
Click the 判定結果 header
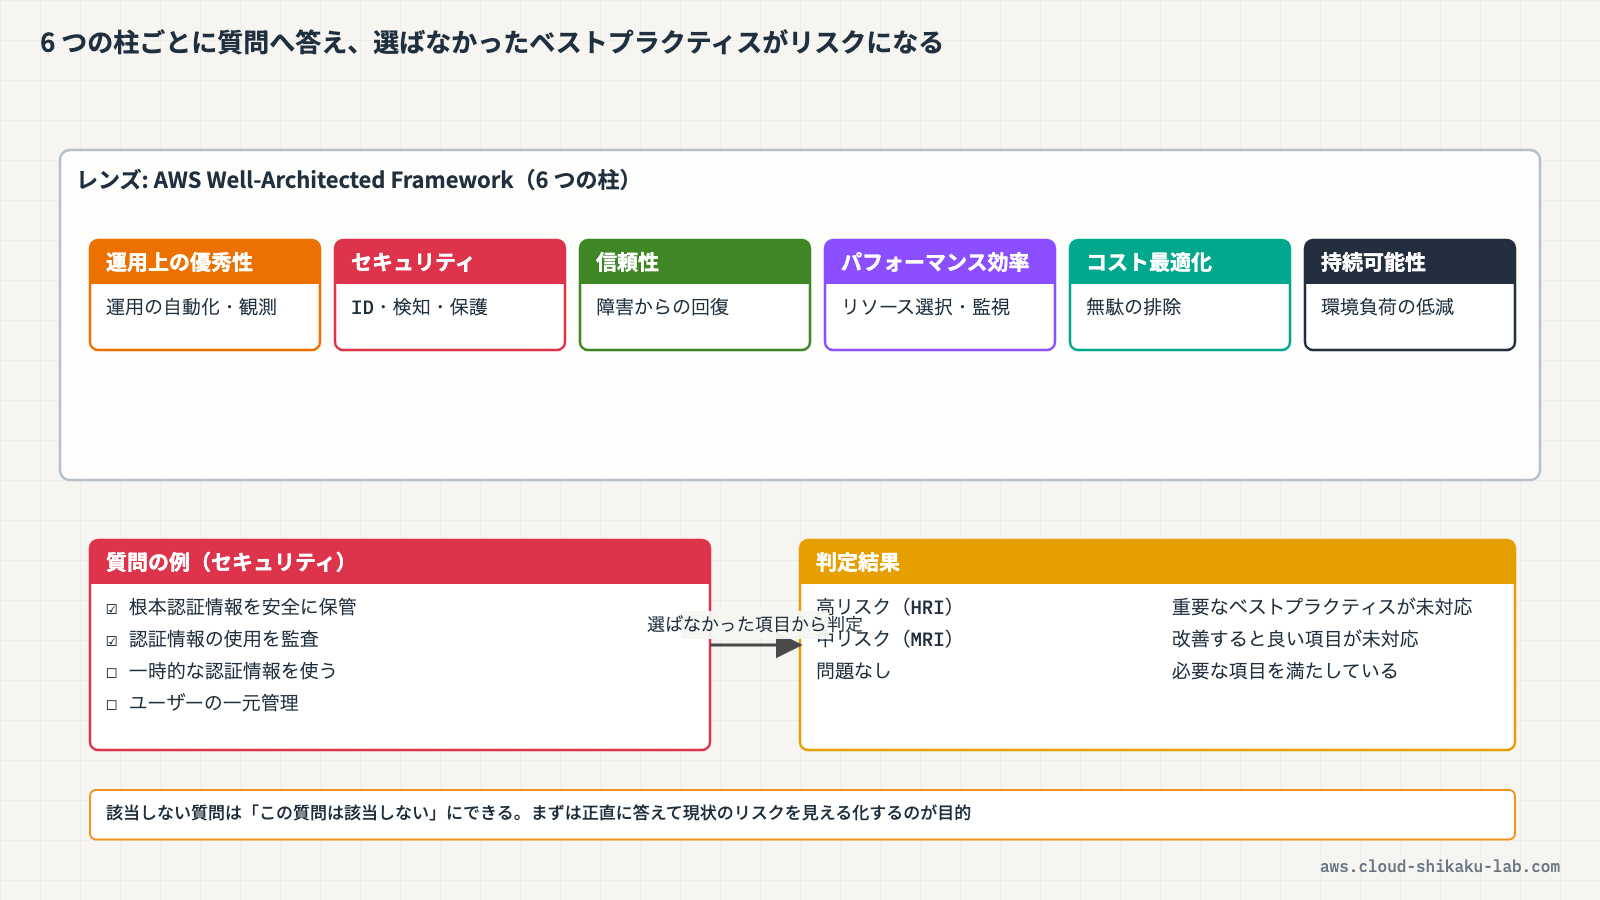(1157, 562)
